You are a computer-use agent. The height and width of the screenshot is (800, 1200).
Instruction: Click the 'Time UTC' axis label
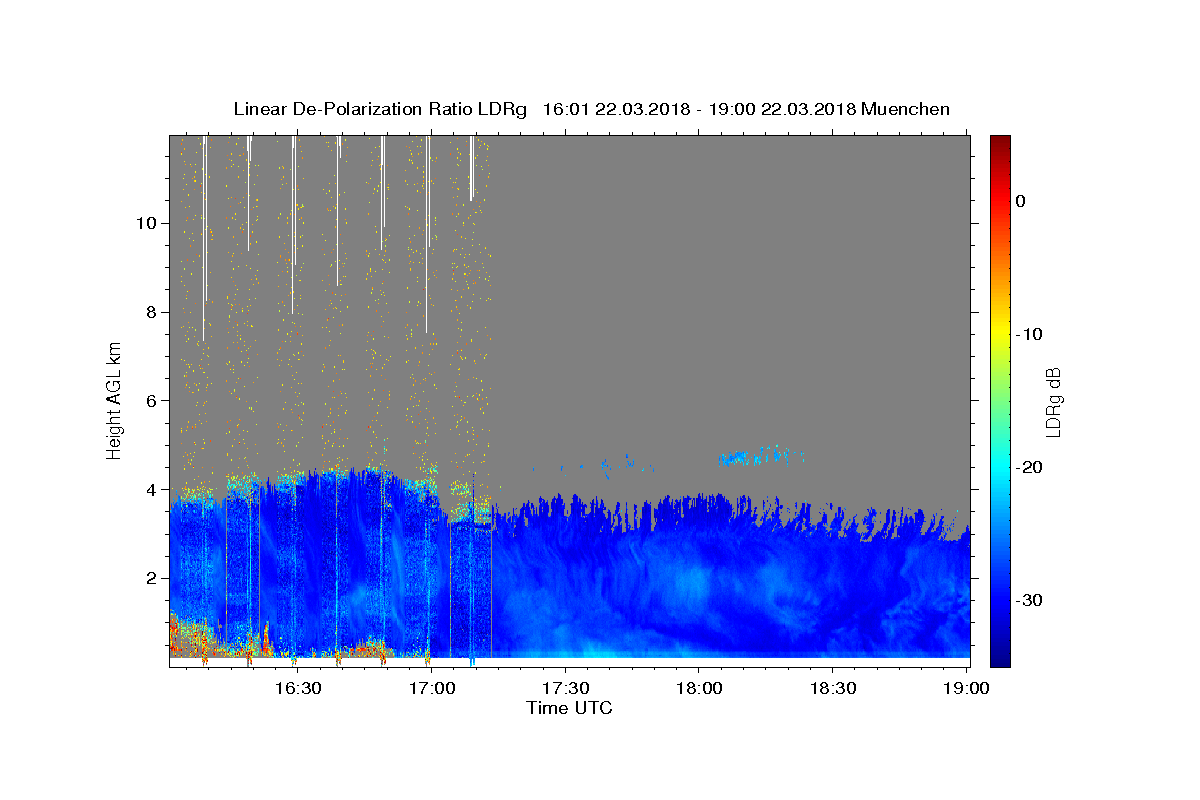point(569,708)
